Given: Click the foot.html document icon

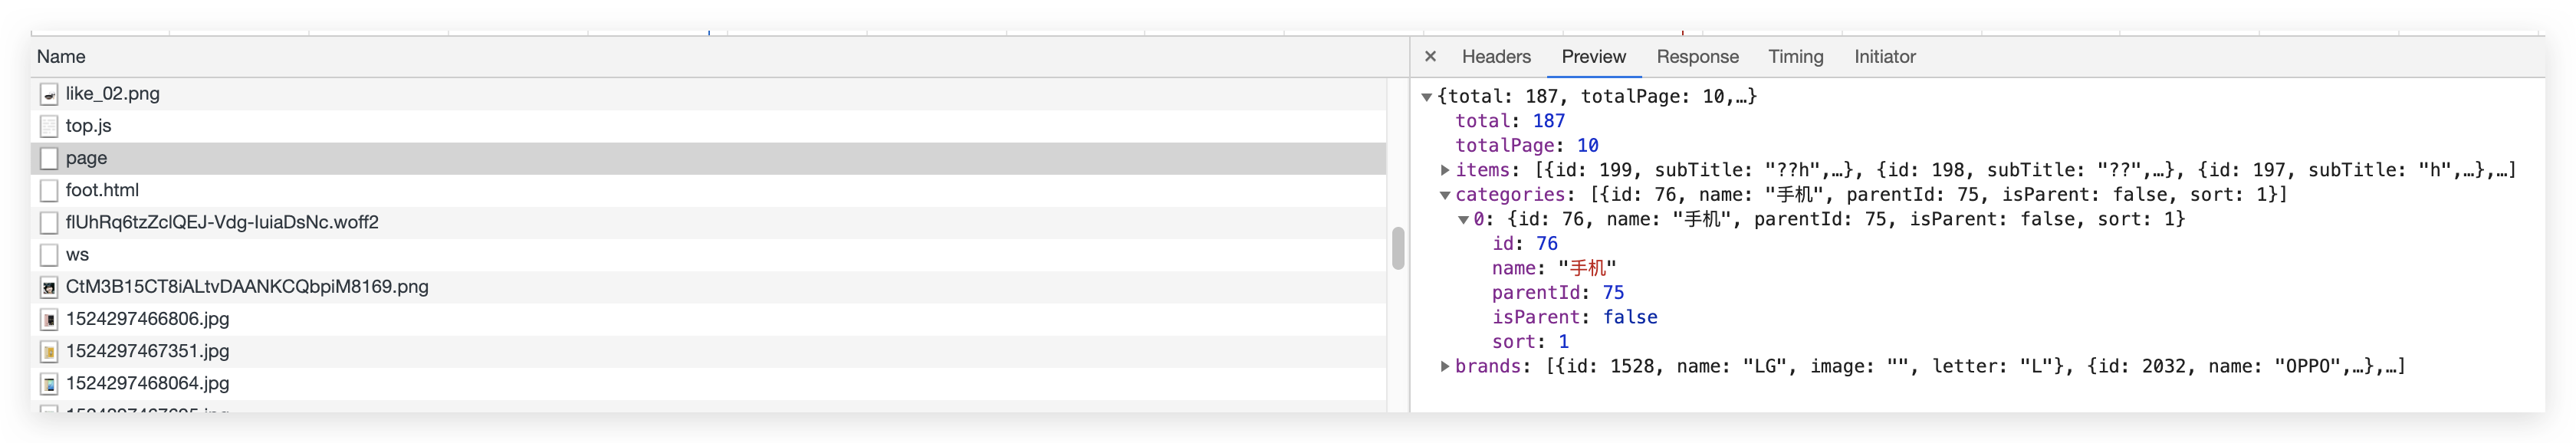Looking at the screenshot, I should click(49, 190).
